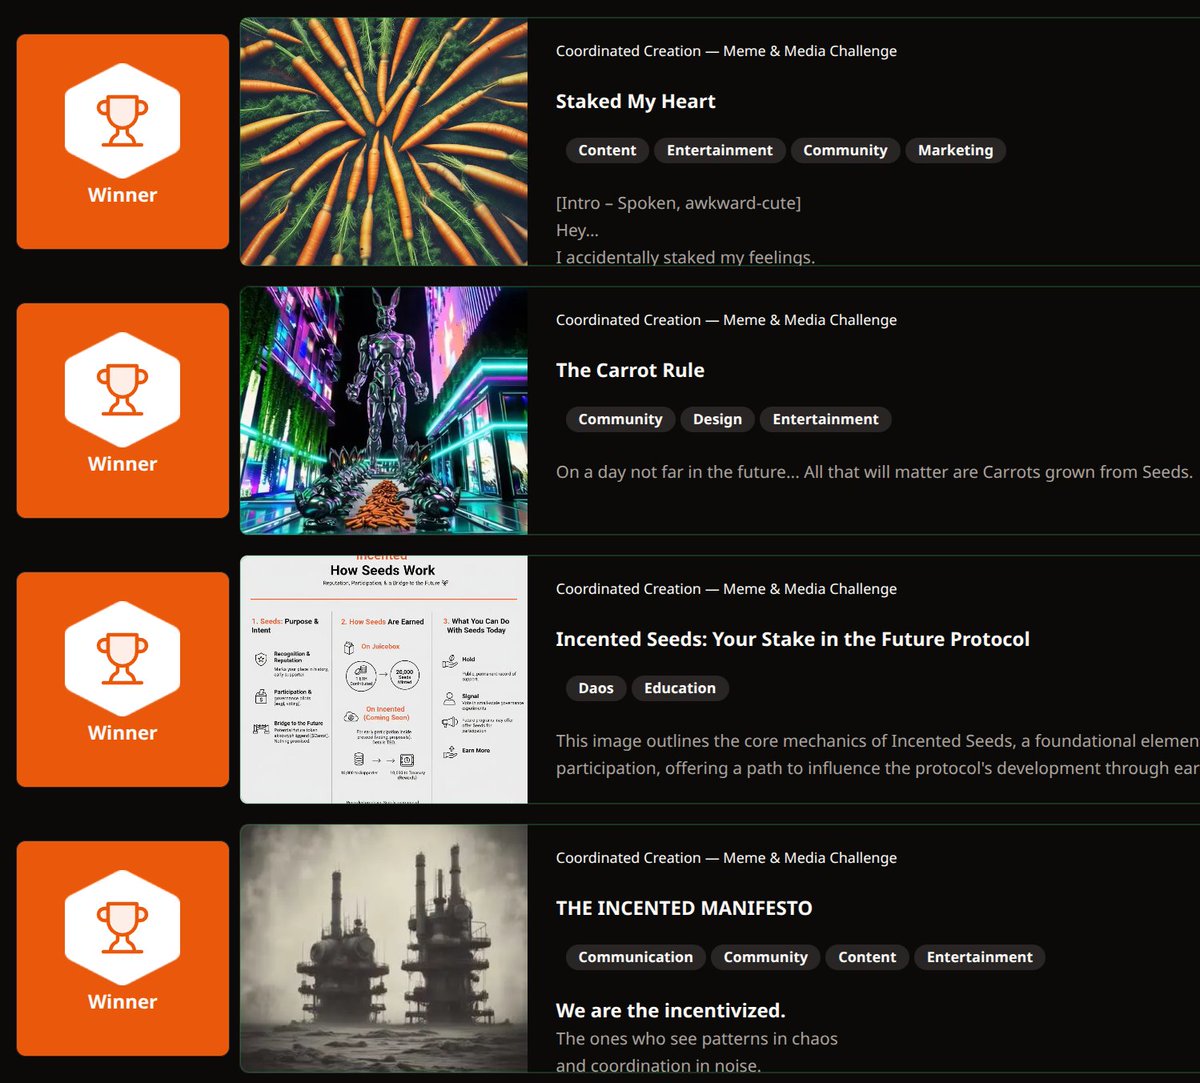
Task: Select the Content tag under Staked My Heart
Action: pos(607,150)
